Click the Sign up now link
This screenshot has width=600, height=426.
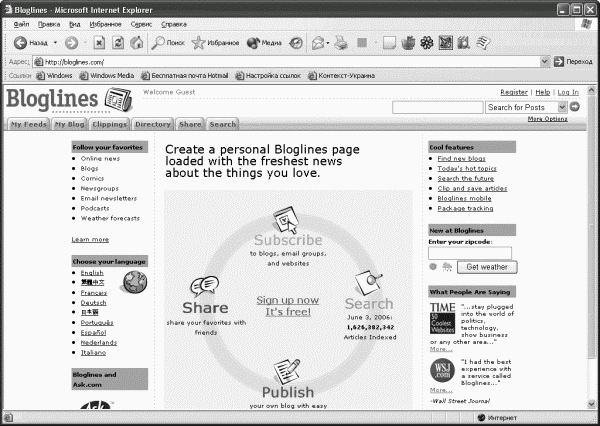click(x=288, y=300)
